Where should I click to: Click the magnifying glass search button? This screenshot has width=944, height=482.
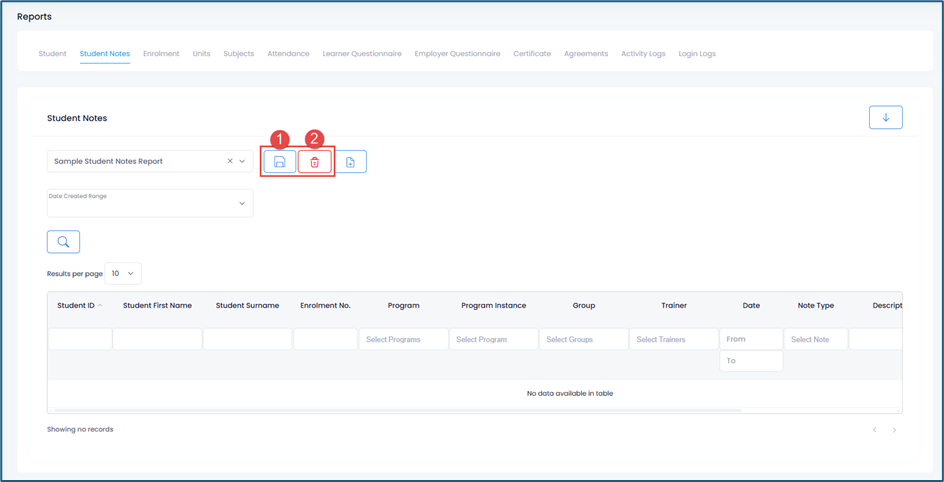(x=63, y=242)
